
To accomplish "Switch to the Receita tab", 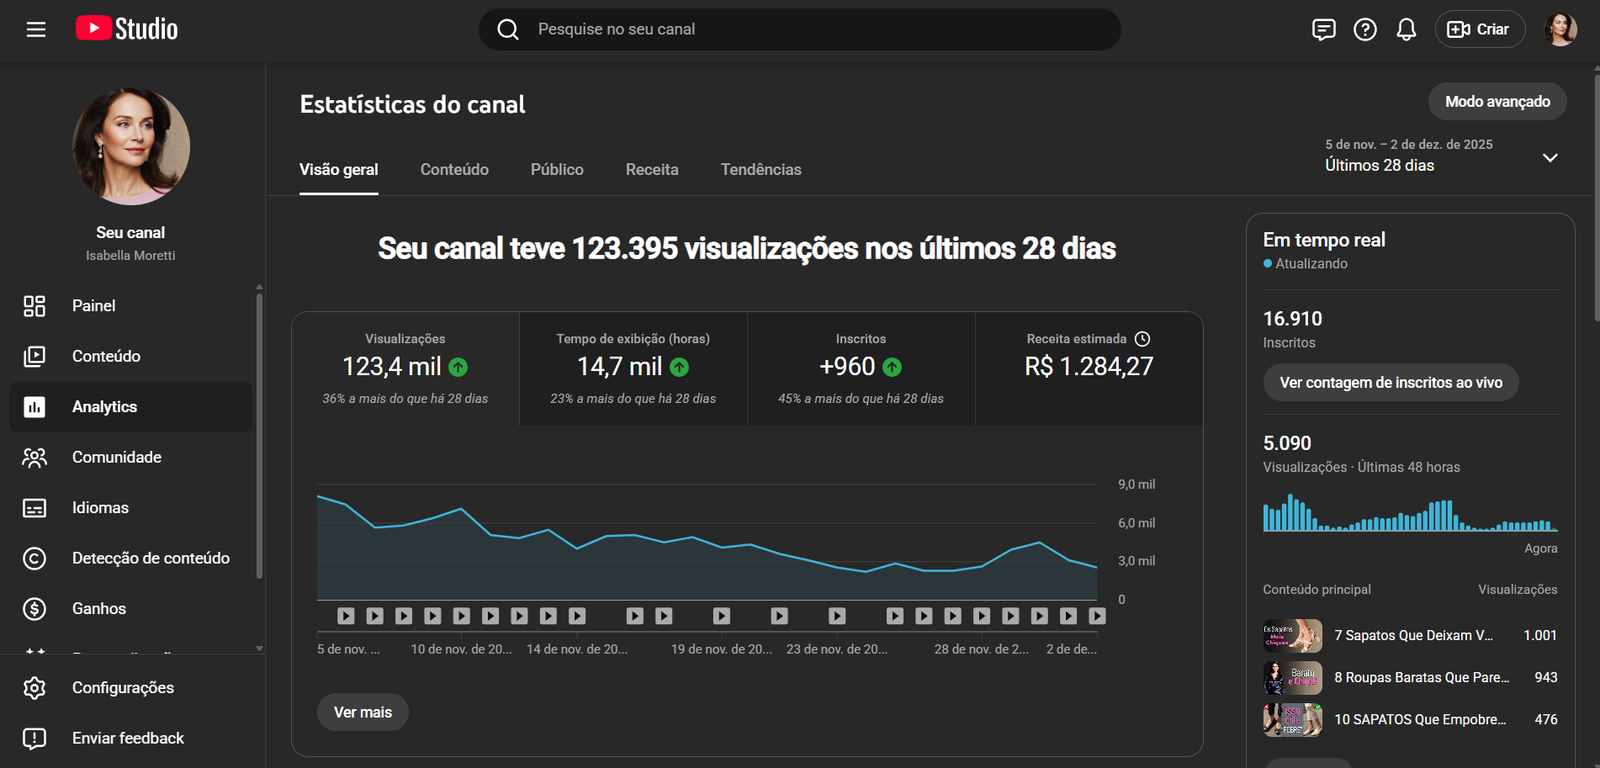I will (652, 170).
